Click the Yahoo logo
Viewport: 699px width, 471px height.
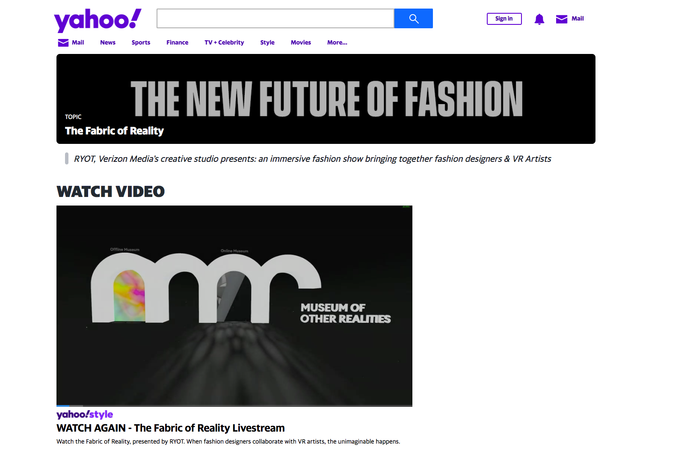coord(98,20)
